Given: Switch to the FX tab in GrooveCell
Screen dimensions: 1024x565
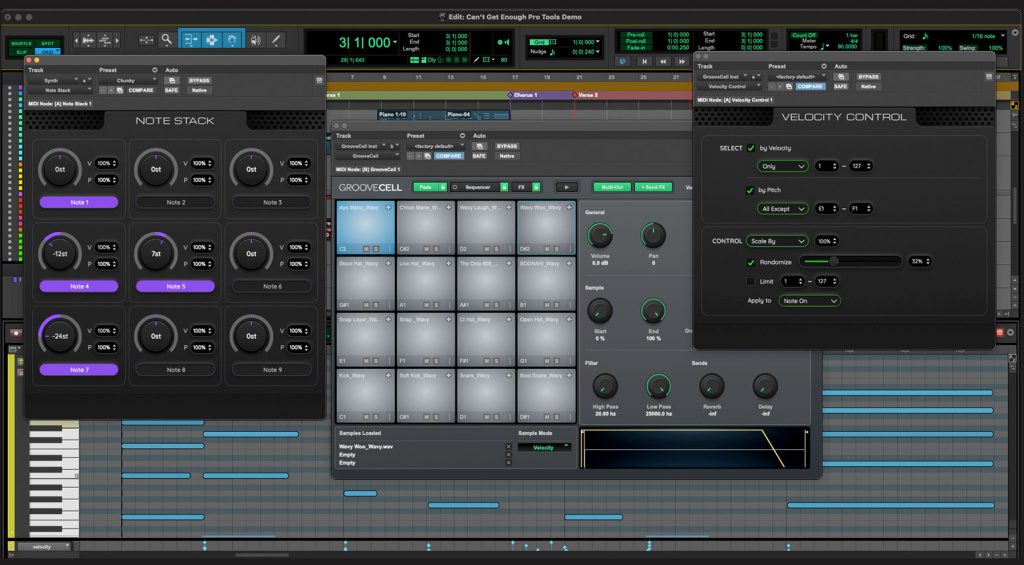Looking at the screenshot, I should click(521, 187).
